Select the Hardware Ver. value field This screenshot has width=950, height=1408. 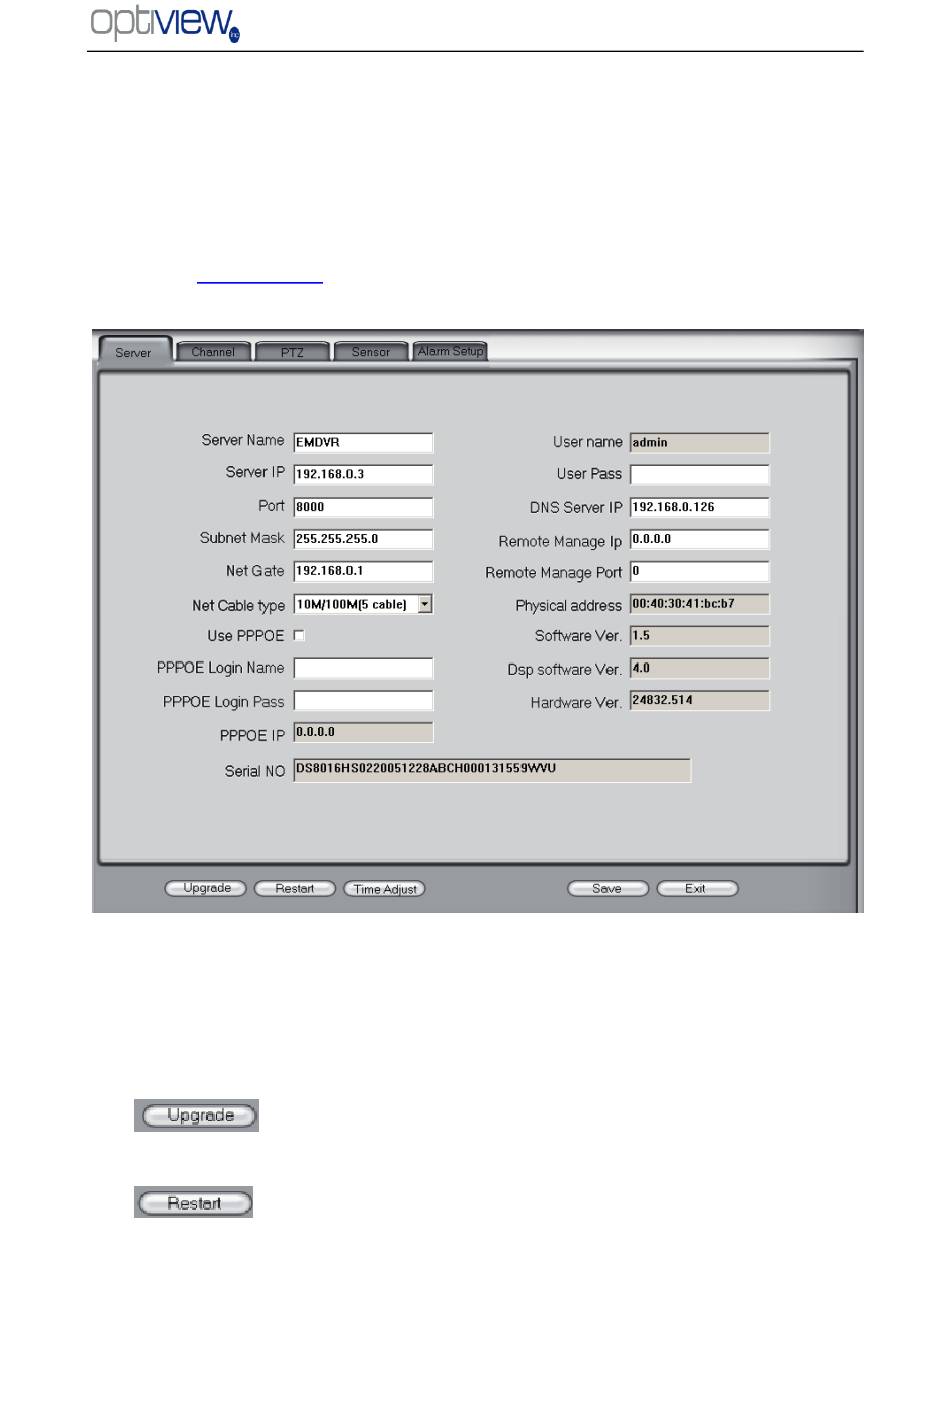pyautogui.click(x=700, y=700)
